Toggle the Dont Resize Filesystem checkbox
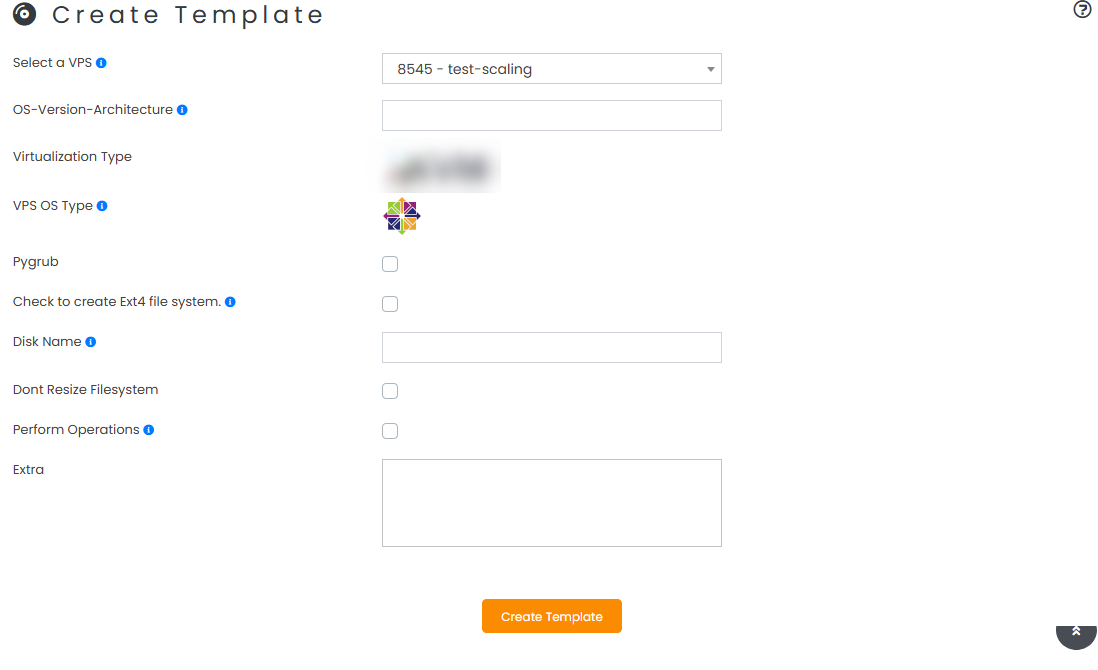Screen dimensions: 1098x670 pos(389,391)
